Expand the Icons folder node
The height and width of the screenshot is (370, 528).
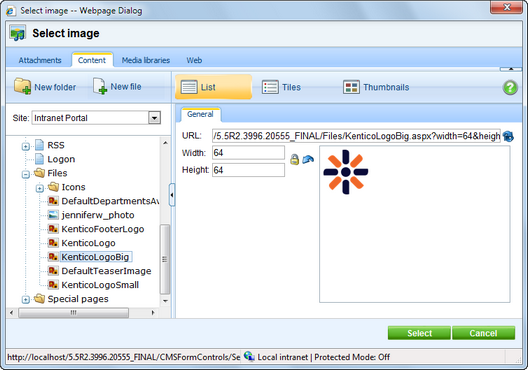[39, 188]
